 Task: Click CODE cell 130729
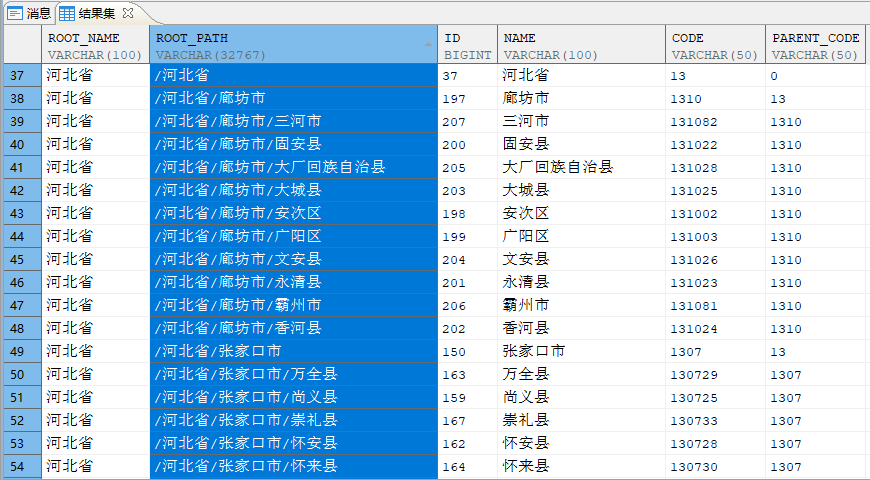pyautogui.click(x=715, y=375)
